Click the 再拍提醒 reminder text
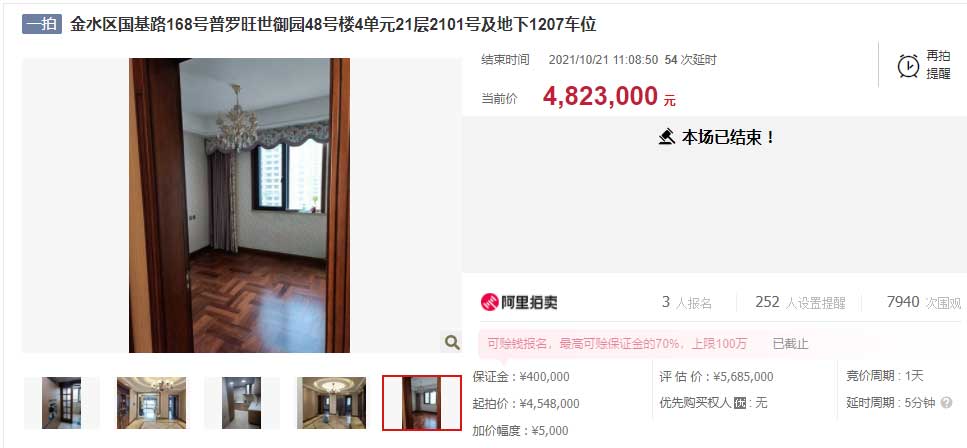This screenshot has height=448, width=967. pos(938,65)
